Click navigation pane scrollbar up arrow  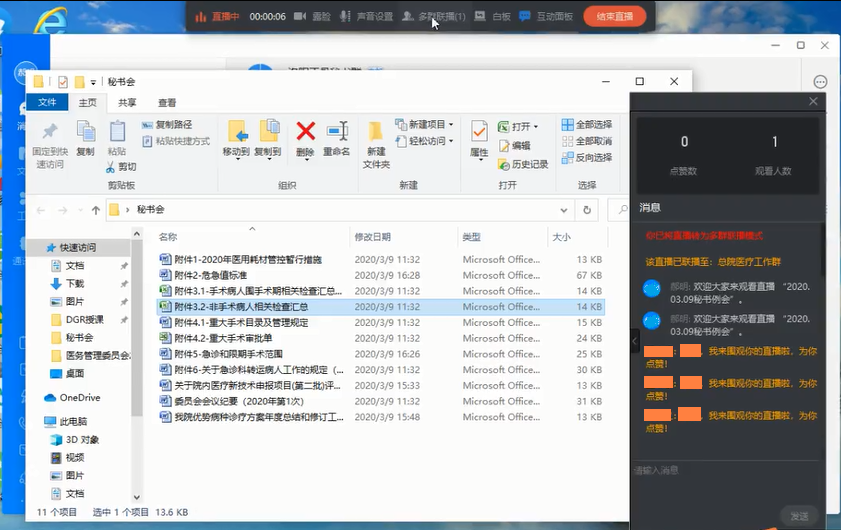(137, 234)
